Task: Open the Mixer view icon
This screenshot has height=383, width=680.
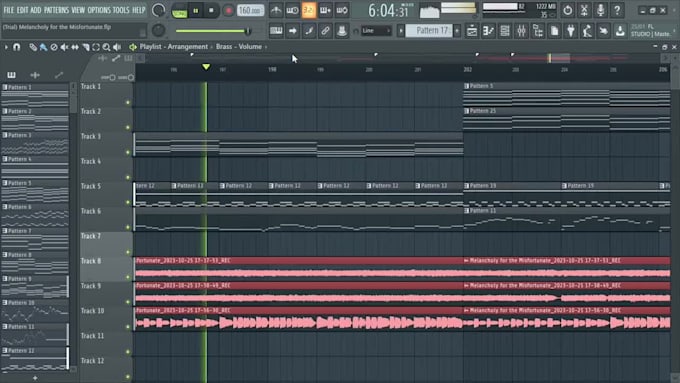Action: click(521, 31)
